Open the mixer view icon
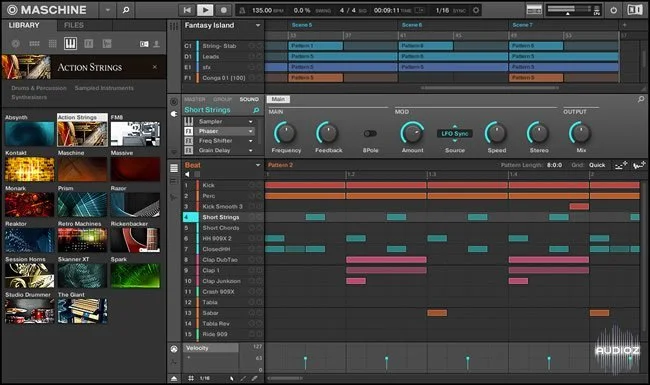 534,10
